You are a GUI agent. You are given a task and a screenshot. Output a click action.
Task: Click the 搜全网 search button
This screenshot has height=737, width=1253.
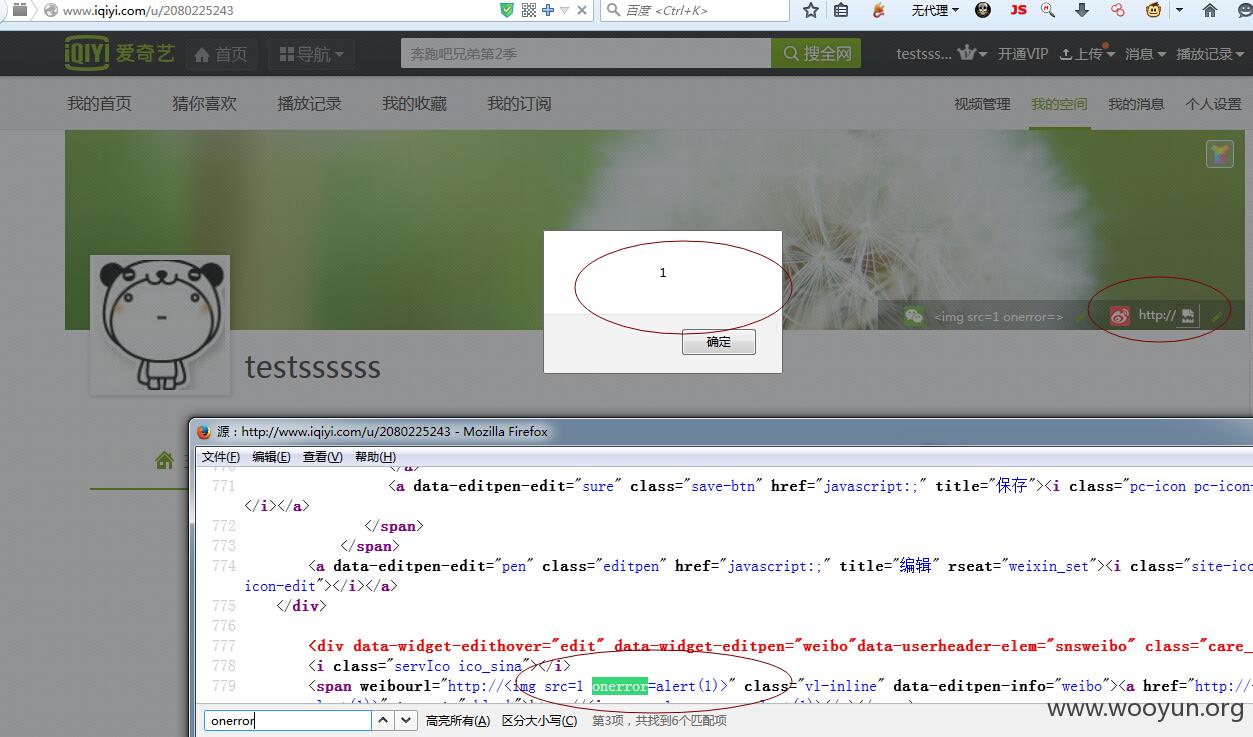817,54
